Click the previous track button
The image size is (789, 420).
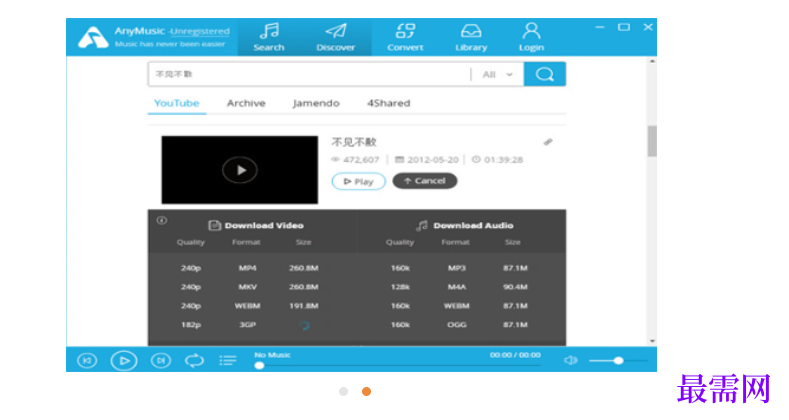tap(87, 361)
